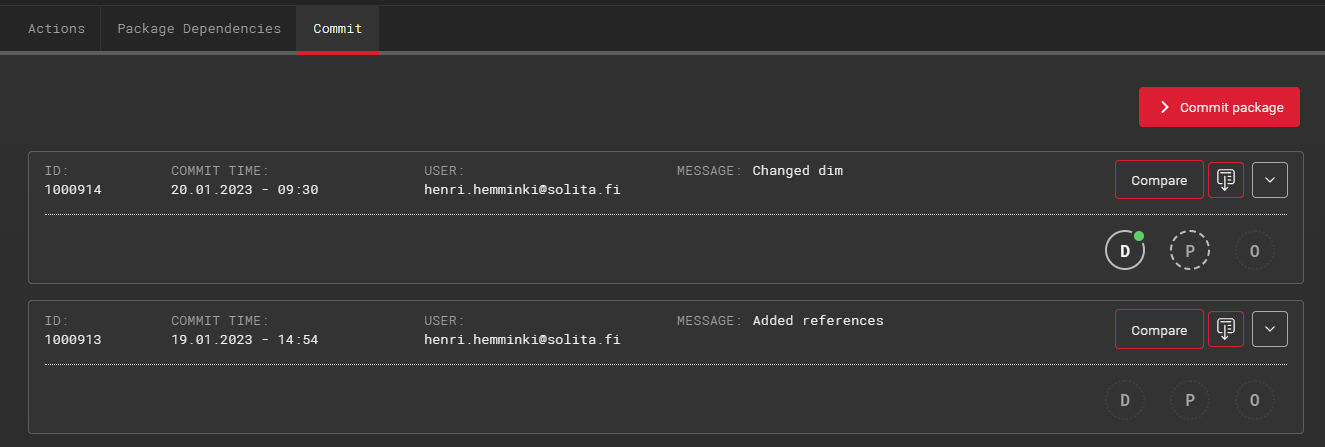The width and height of the screenshot is (1325, 447).
Task: Compare the "Added references" commit
Action: pos(1159,330)
